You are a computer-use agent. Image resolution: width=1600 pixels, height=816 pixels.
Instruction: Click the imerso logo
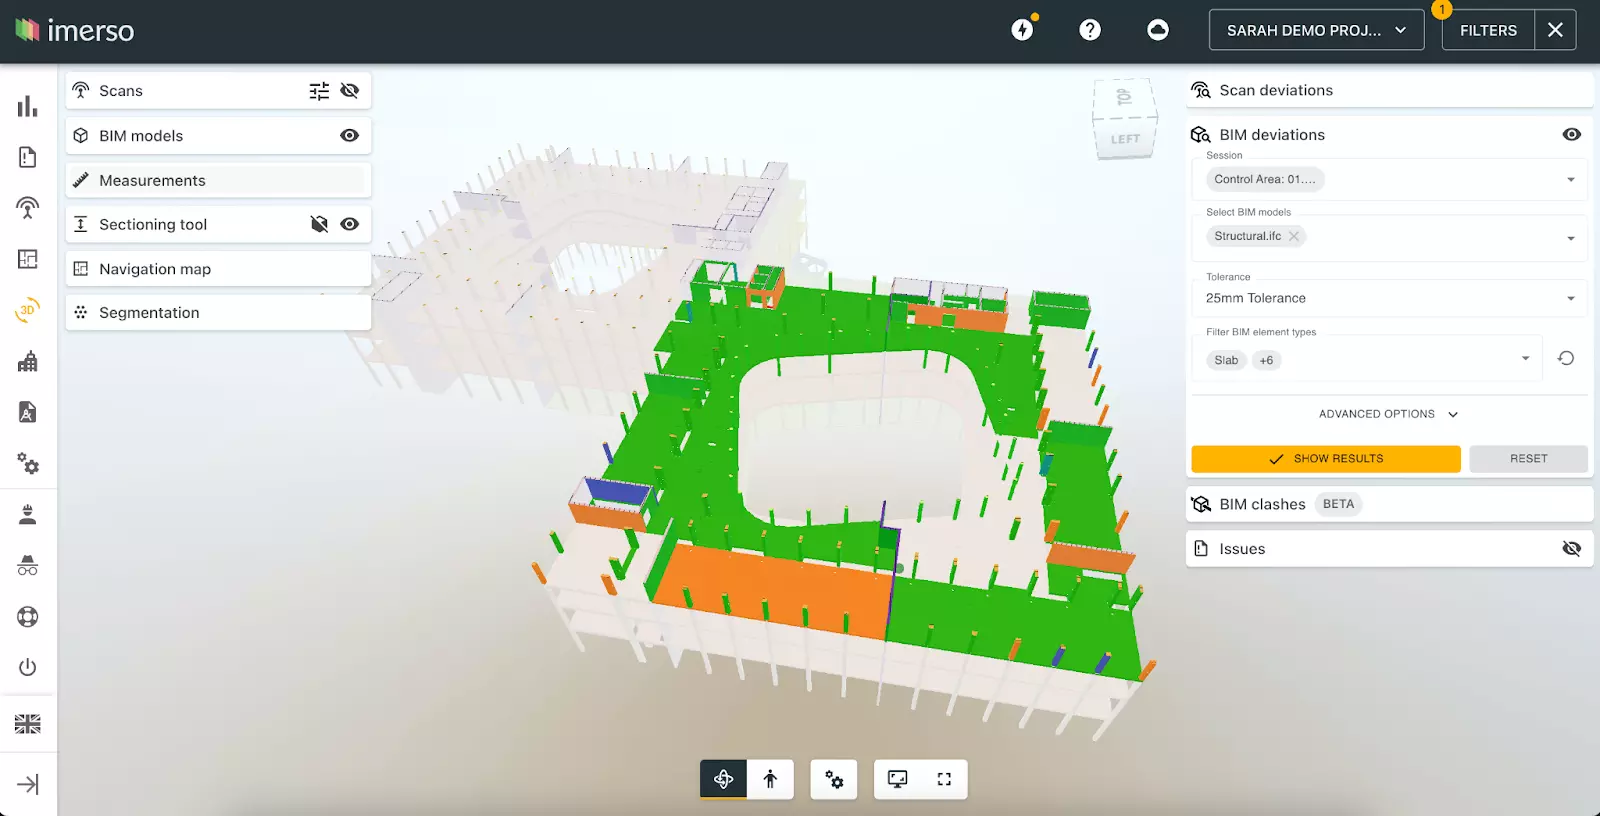click(75, 30)
